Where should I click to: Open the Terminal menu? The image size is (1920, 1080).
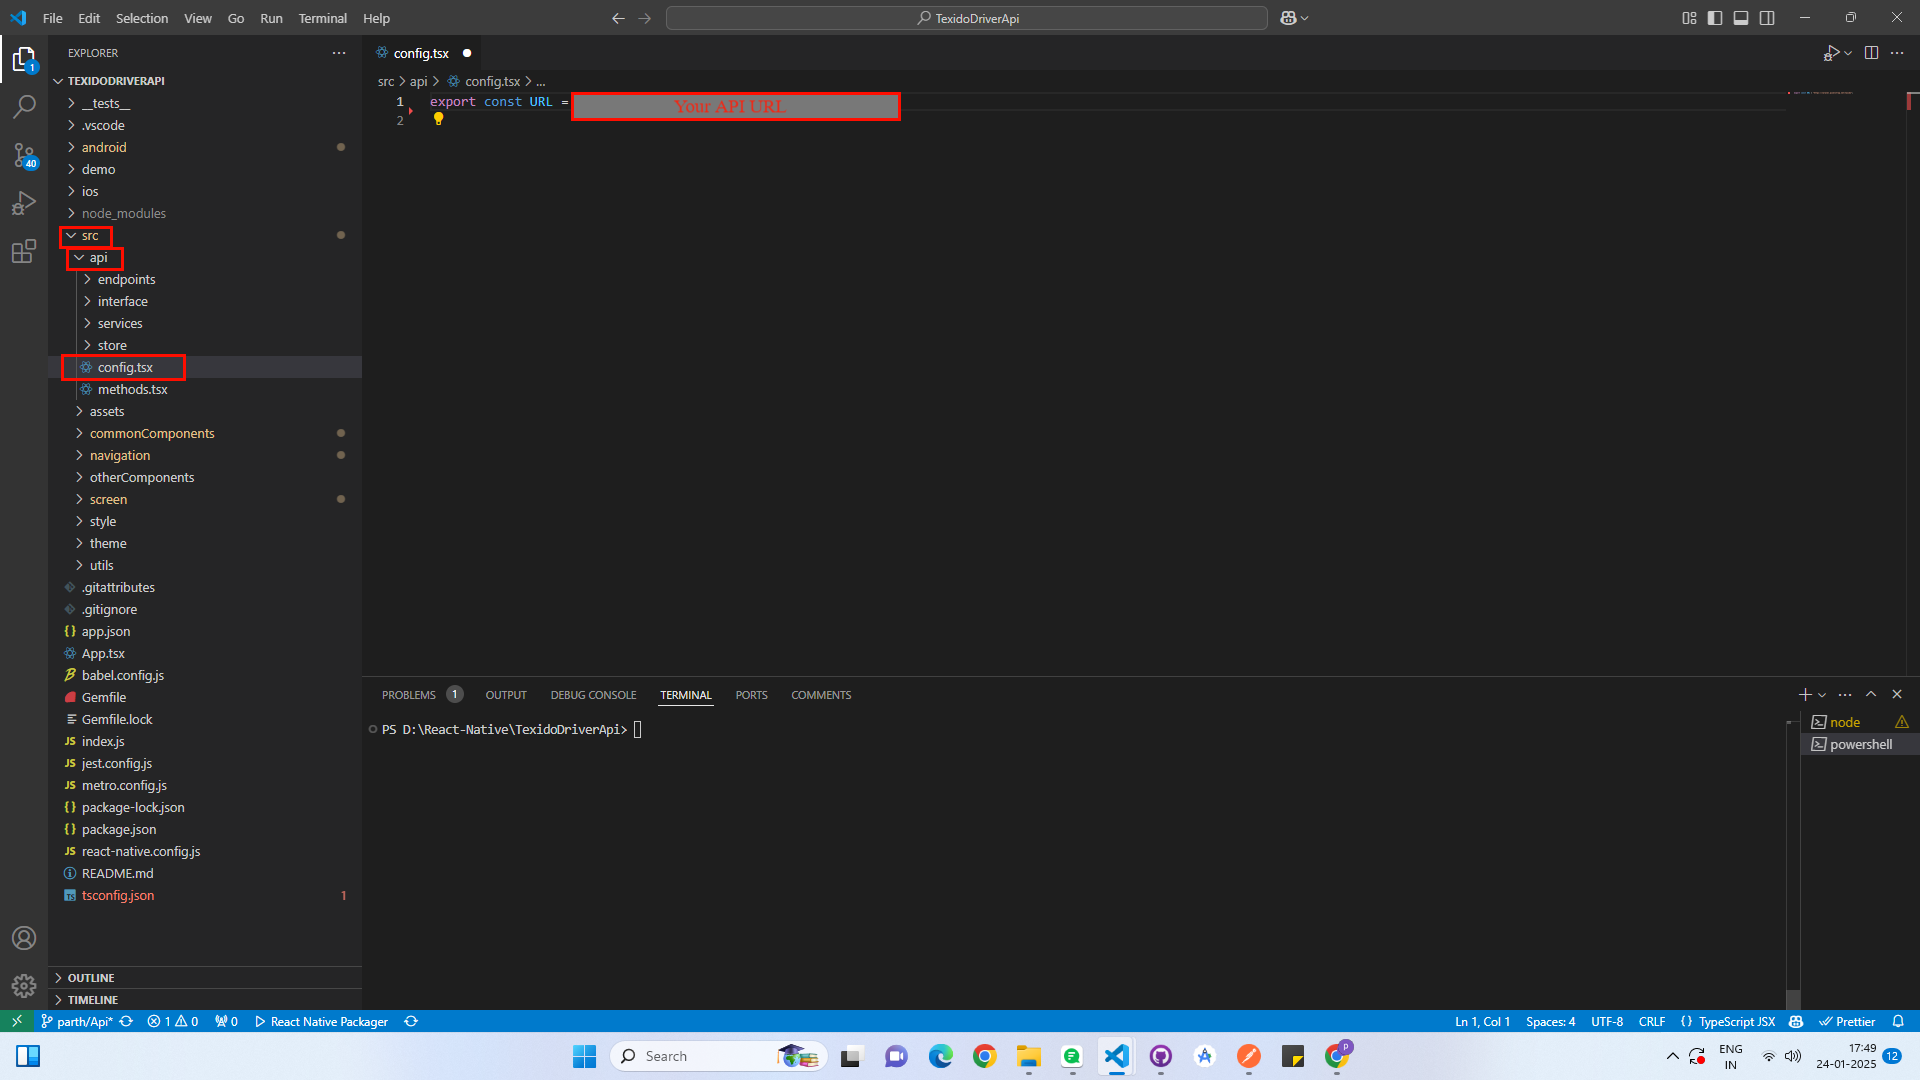point(322,18)
